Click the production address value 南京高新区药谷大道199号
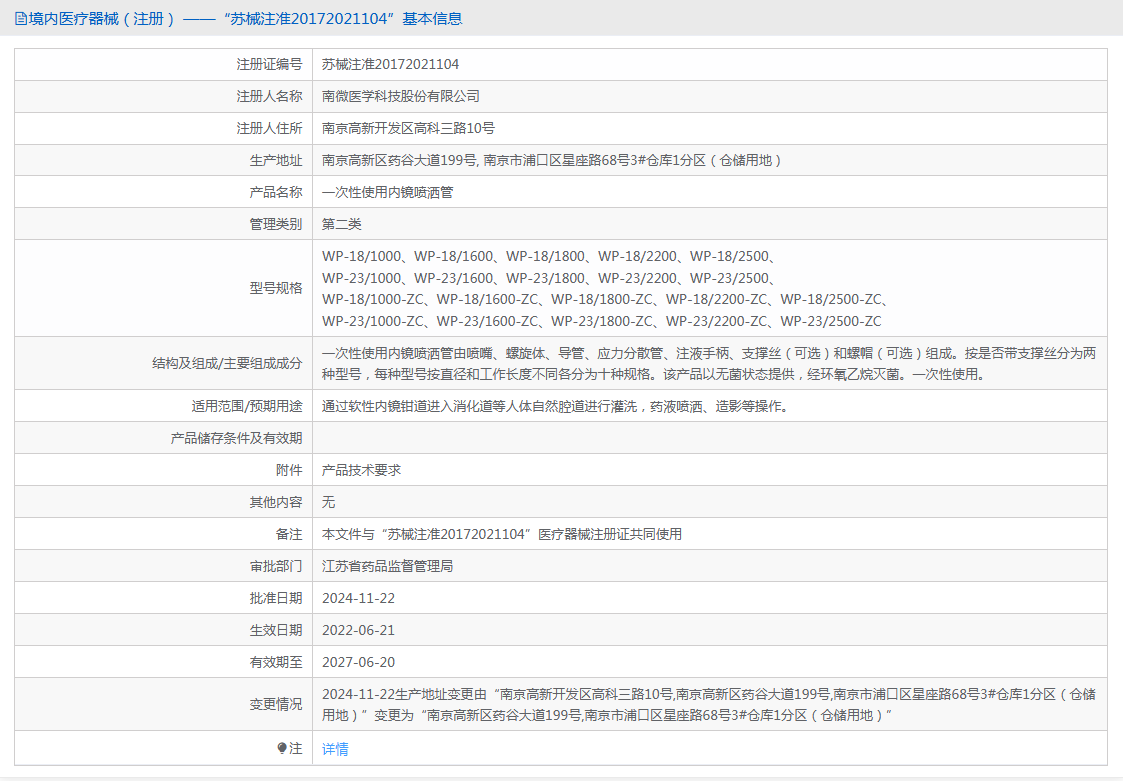 click(x=400, y=160)
